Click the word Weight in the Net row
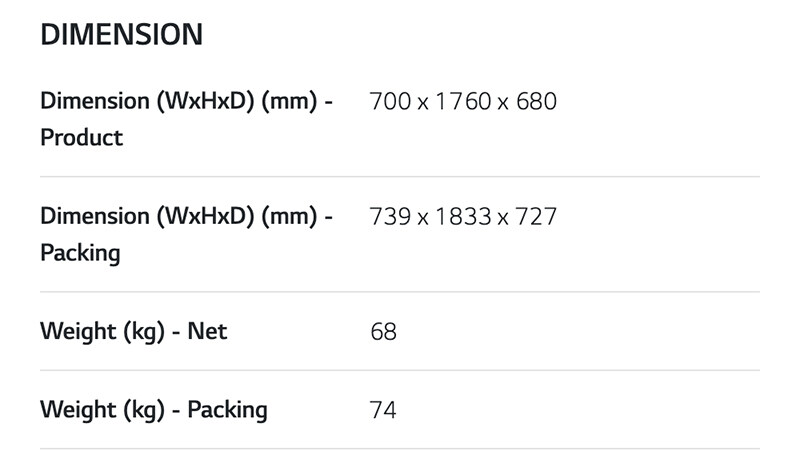Image resolution: width=800 pixels, height=457 pixels. pos(79,330)
